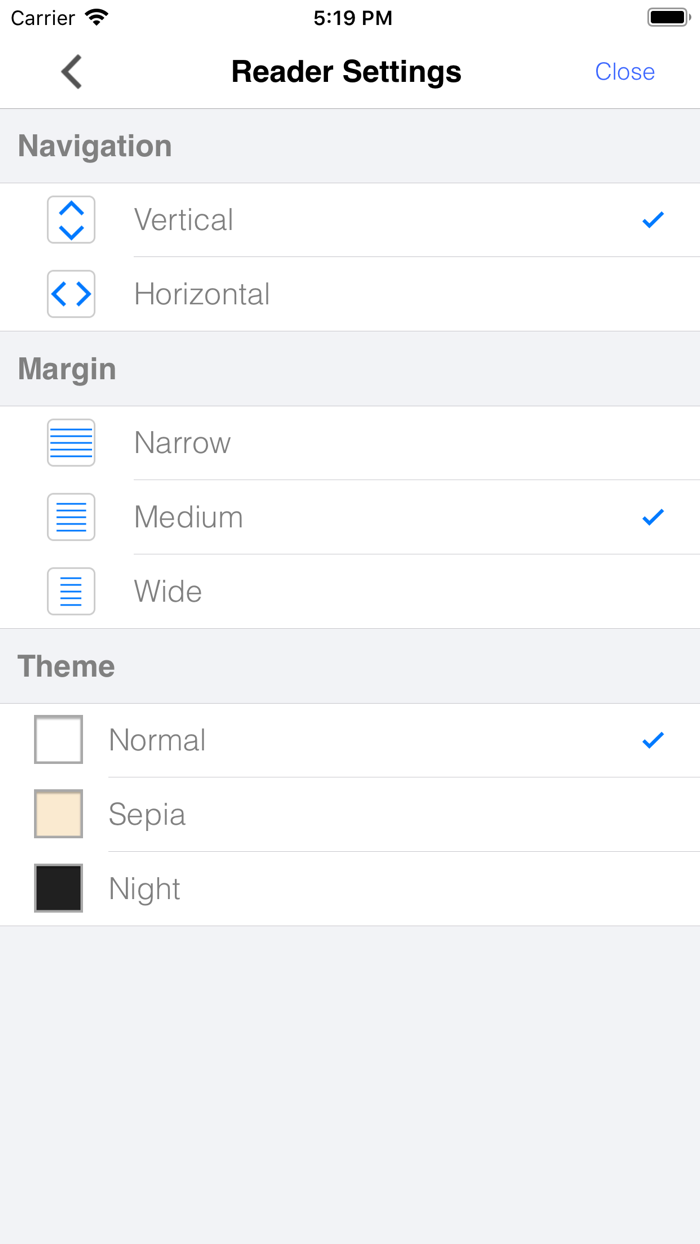The width and height of the screenshot is (700, 1244).
Task: Tap the checkmark beside Vertical
Action: [653, 220]
